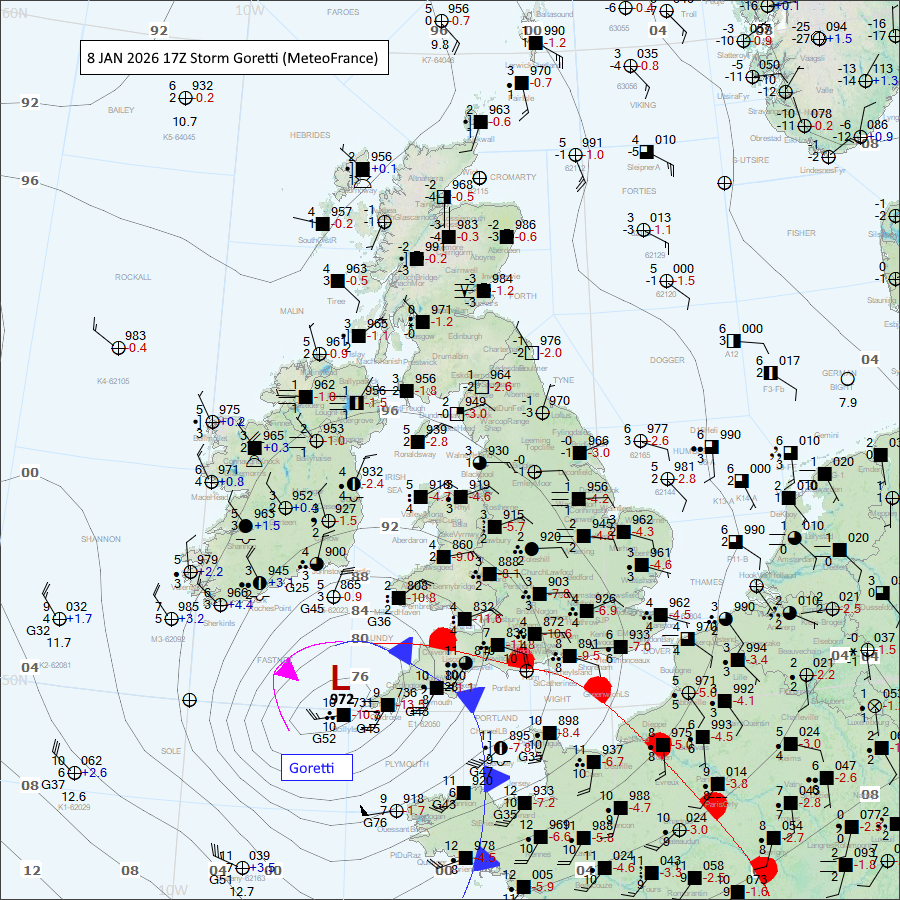Select the DOGGER sea area label

[x=666, y=359]
